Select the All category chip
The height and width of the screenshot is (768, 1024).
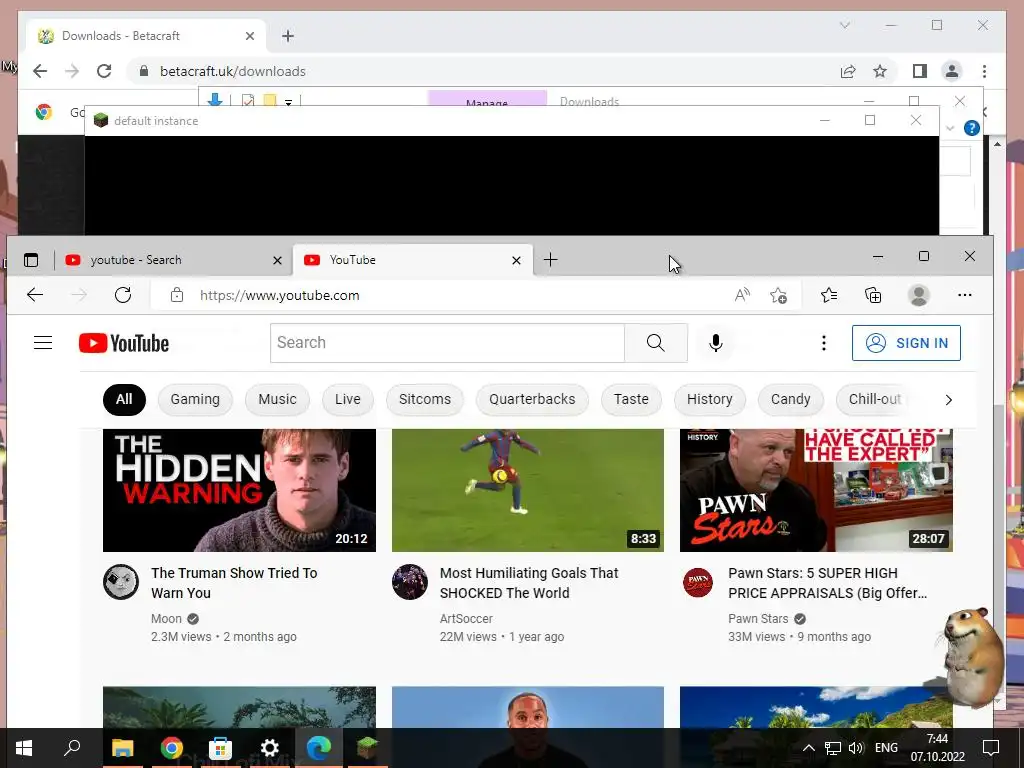click(124, 399)
